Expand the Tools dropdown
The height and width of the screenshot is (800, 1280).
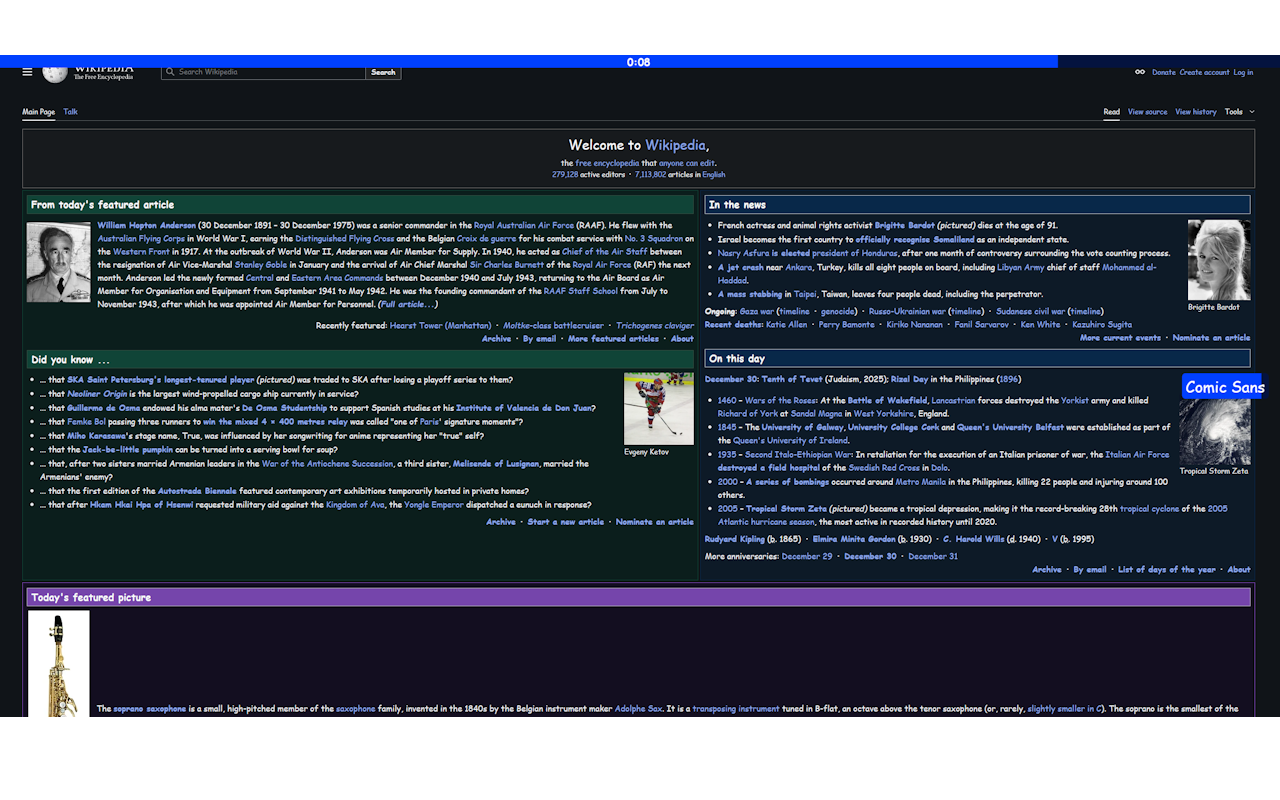[x=1239, y=112]
